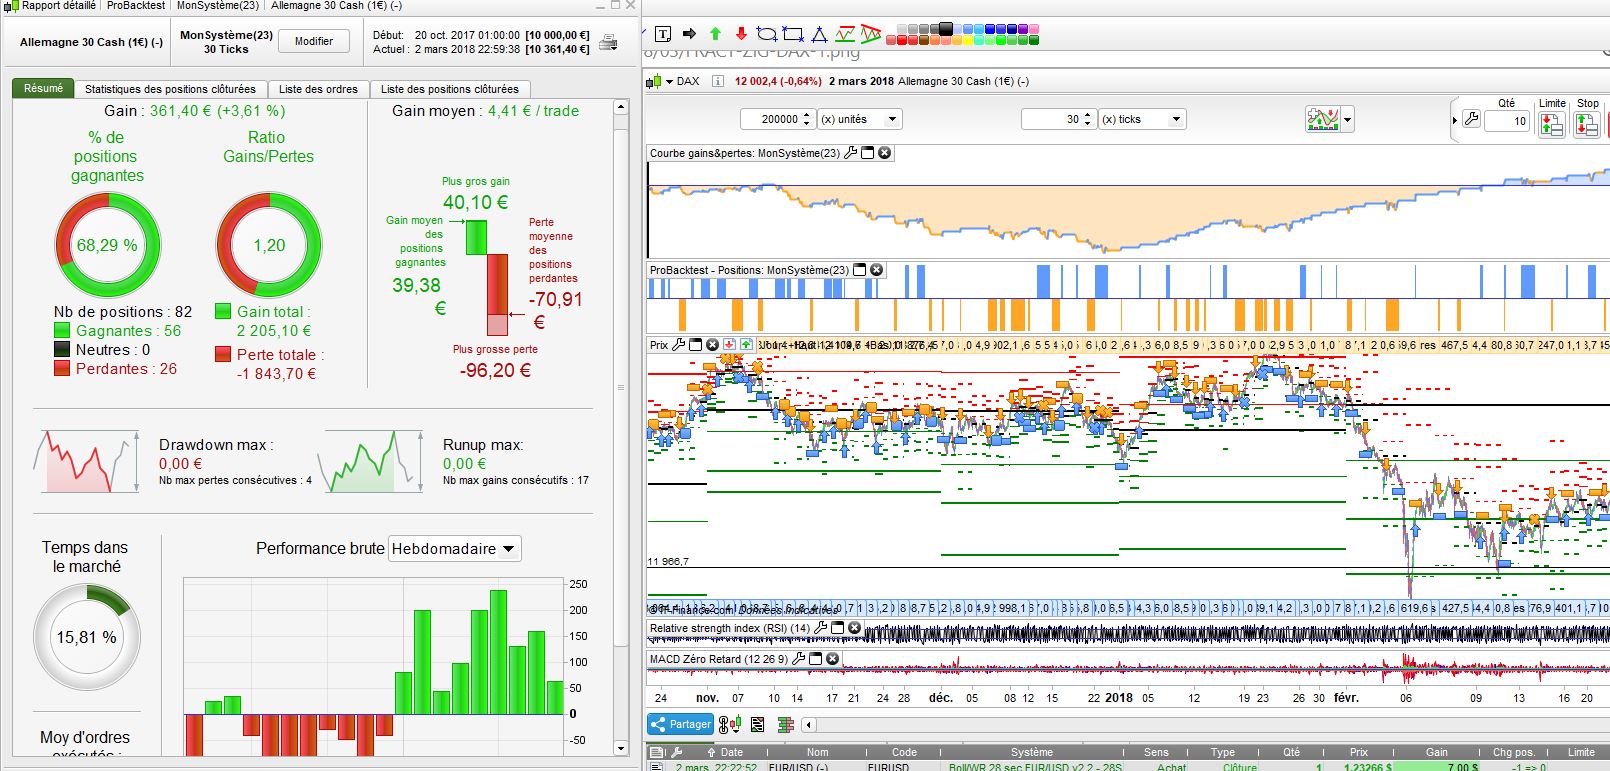Click the Qté quantity input field
Image resolution: width=1610 pixels, height=771 pixels.
pos(1507,121)
